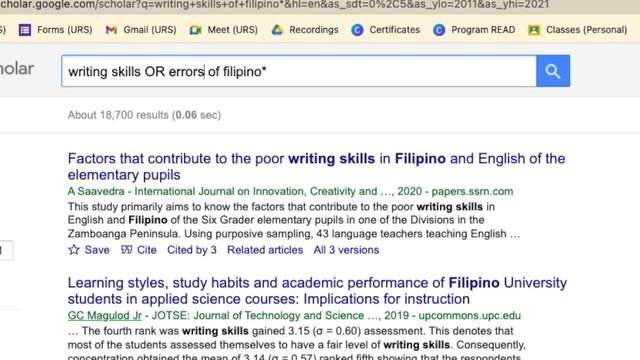The image size is (640, 360).
Task: Open the Program READ bookmark label
Action: 483,30
